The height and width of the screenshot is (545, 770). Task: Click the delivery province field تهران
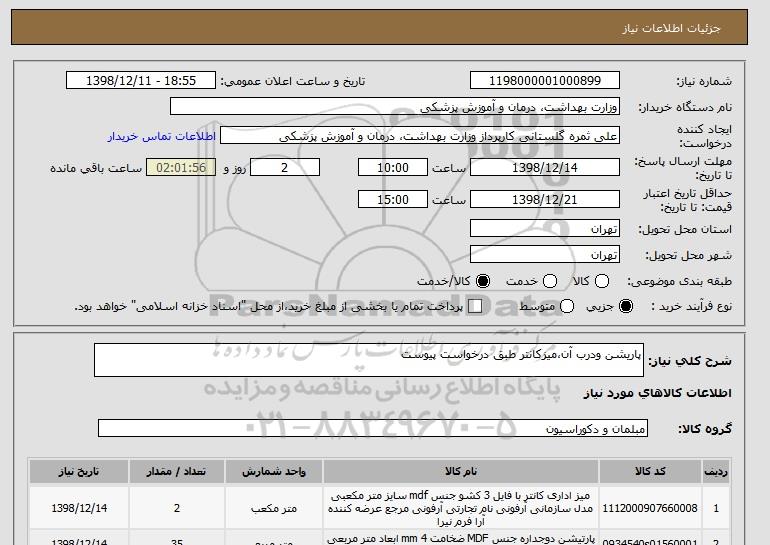[x=545, y=229]
